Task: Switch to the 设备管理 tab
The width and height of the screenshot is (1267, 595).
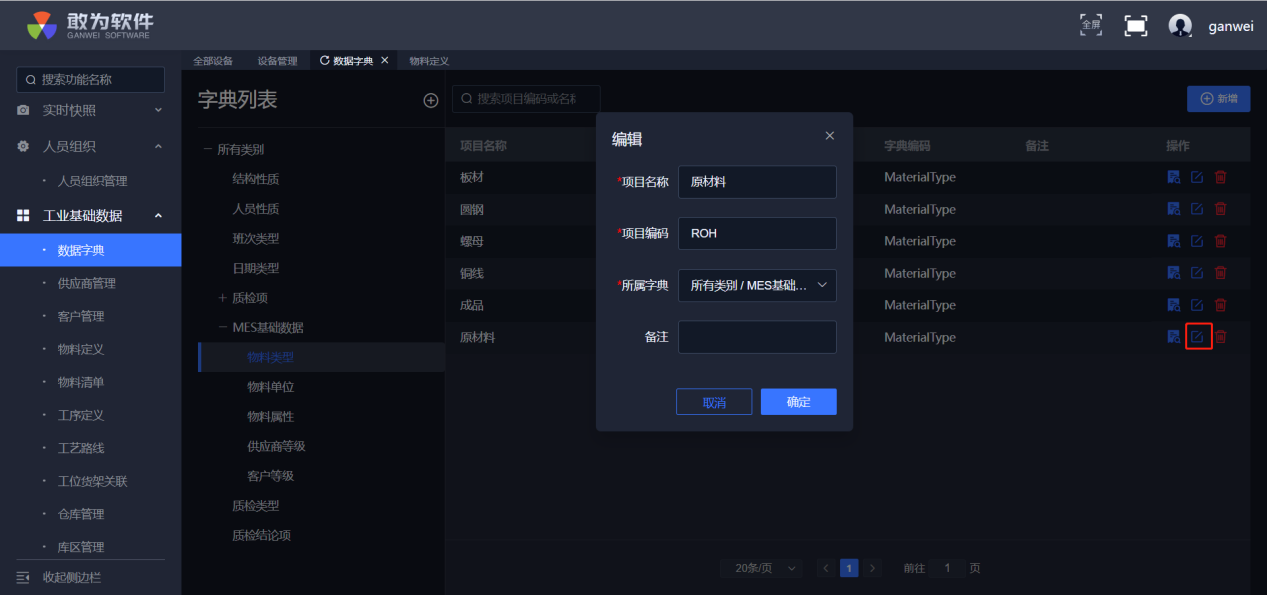Action: (277, 61)
